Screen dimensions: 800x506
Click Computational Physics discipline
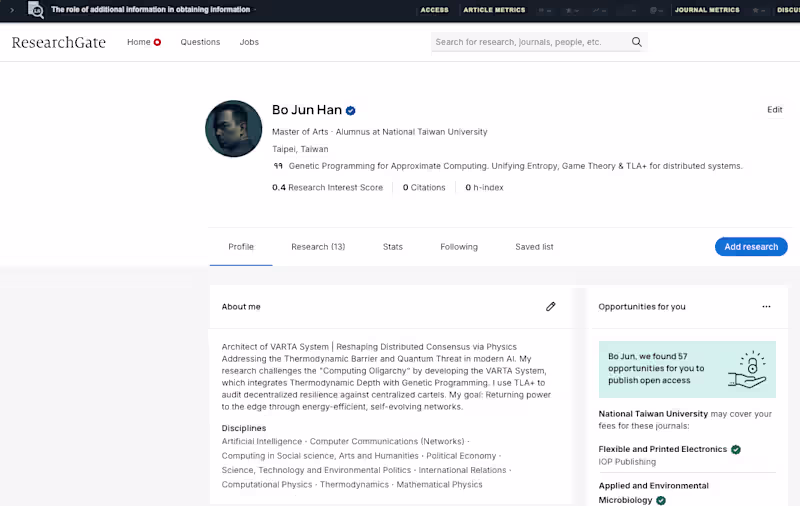(x=267, y=484)
